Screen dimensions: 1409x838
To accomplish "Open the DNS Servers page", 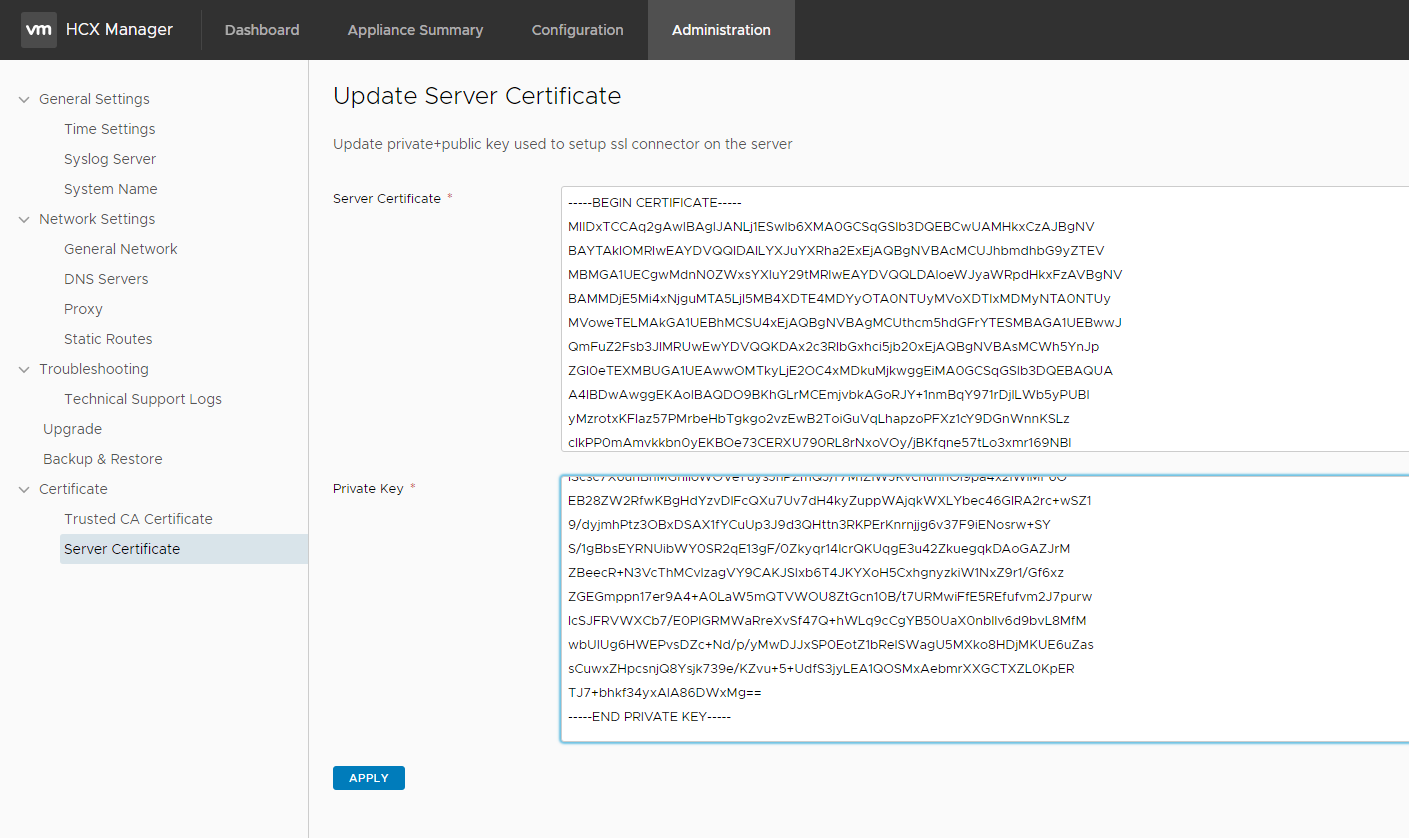I will click(x=106, y=279).
